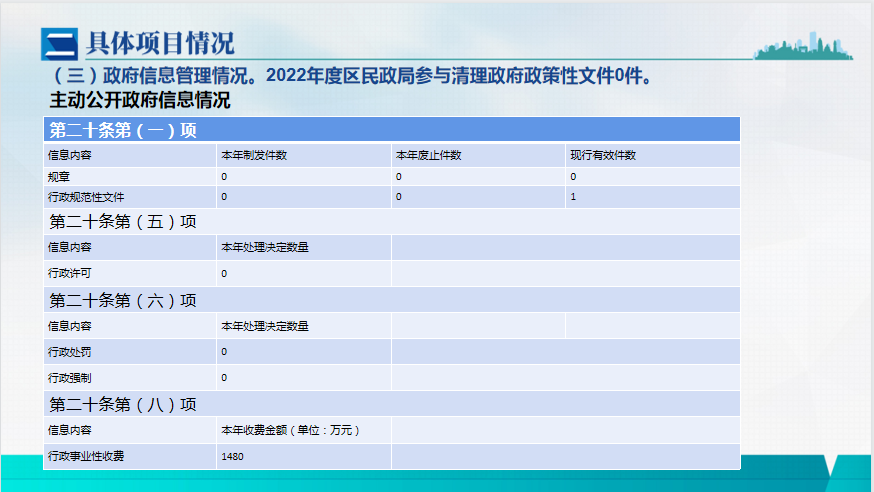Select the sentence beginning （三）政府信息管理情况
Image resolution: width=874 pixels, height=492 pixels.
[x=351, y=75]
